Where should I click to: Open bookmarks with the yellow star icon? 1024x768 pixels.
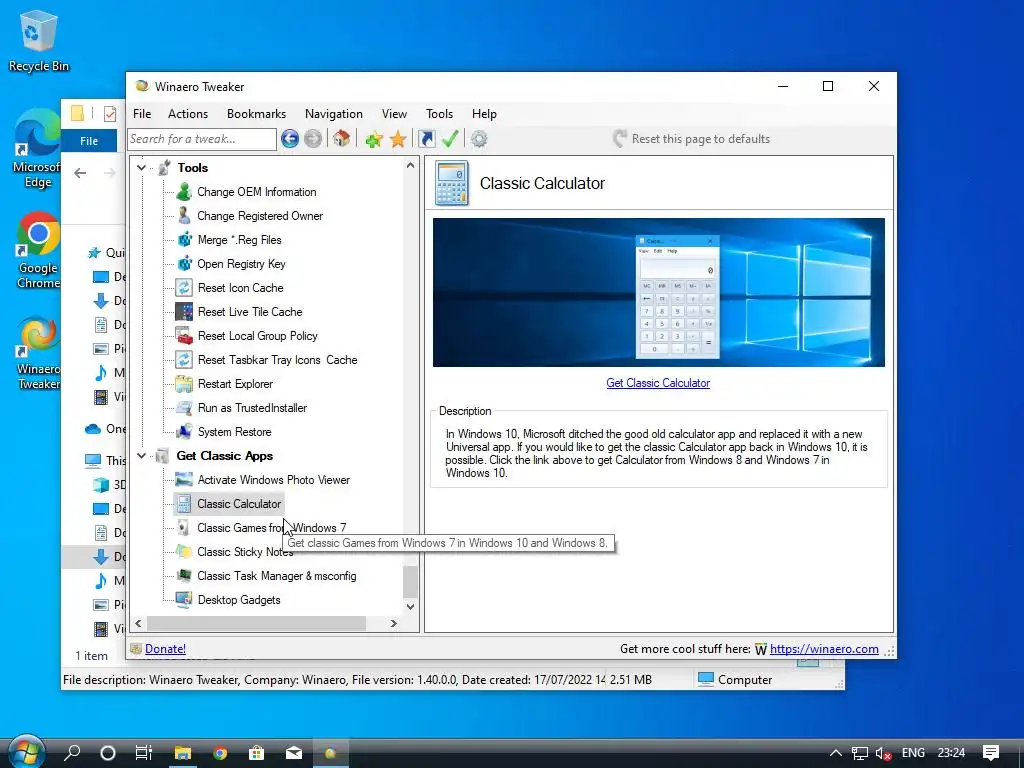coord(398,138)
